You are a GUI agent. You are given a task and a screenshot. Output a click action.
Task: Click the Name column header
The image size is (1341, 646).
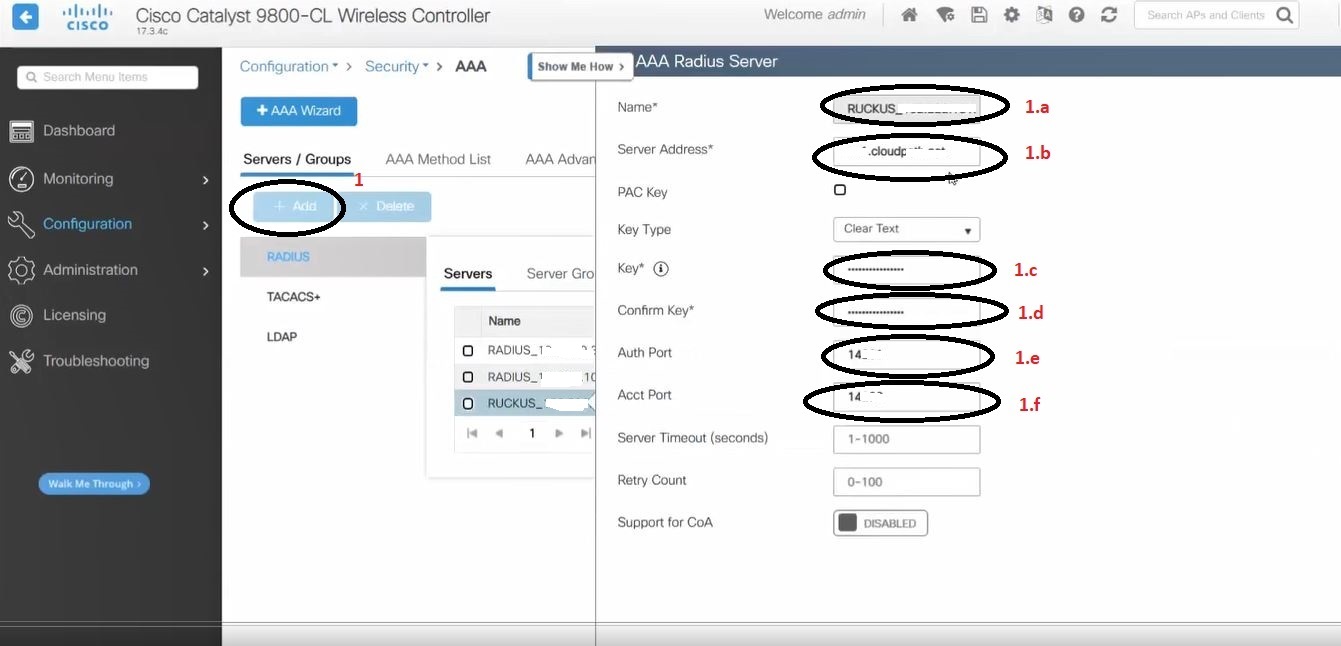[x=504, y=321]
